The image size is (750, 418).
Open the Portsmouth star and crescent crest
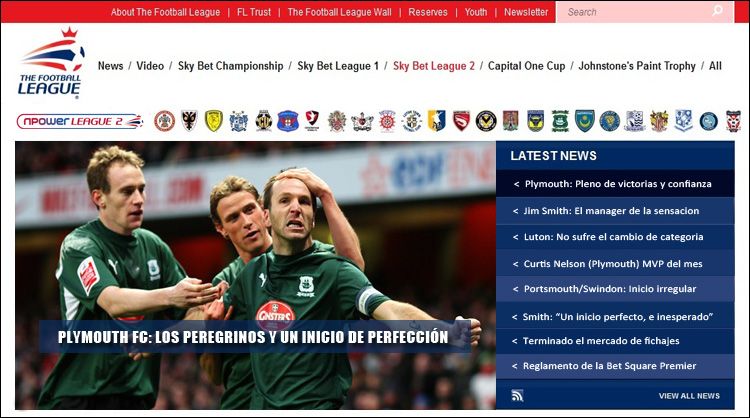(585, 121)
